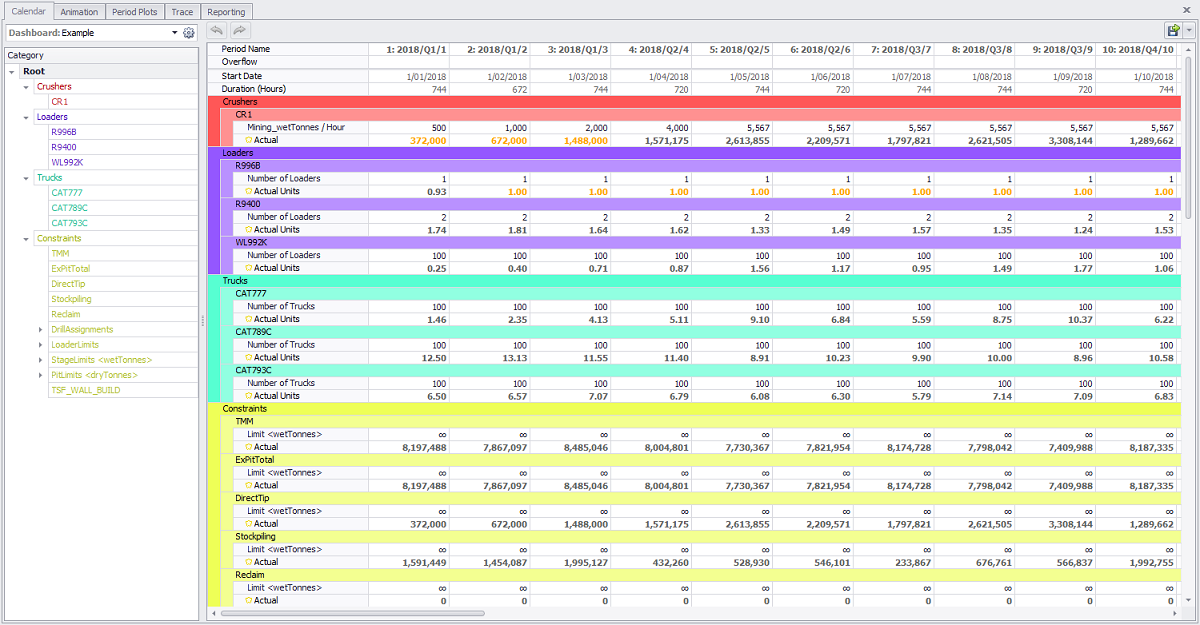Click the undo arrow icon

coord(216,30)
